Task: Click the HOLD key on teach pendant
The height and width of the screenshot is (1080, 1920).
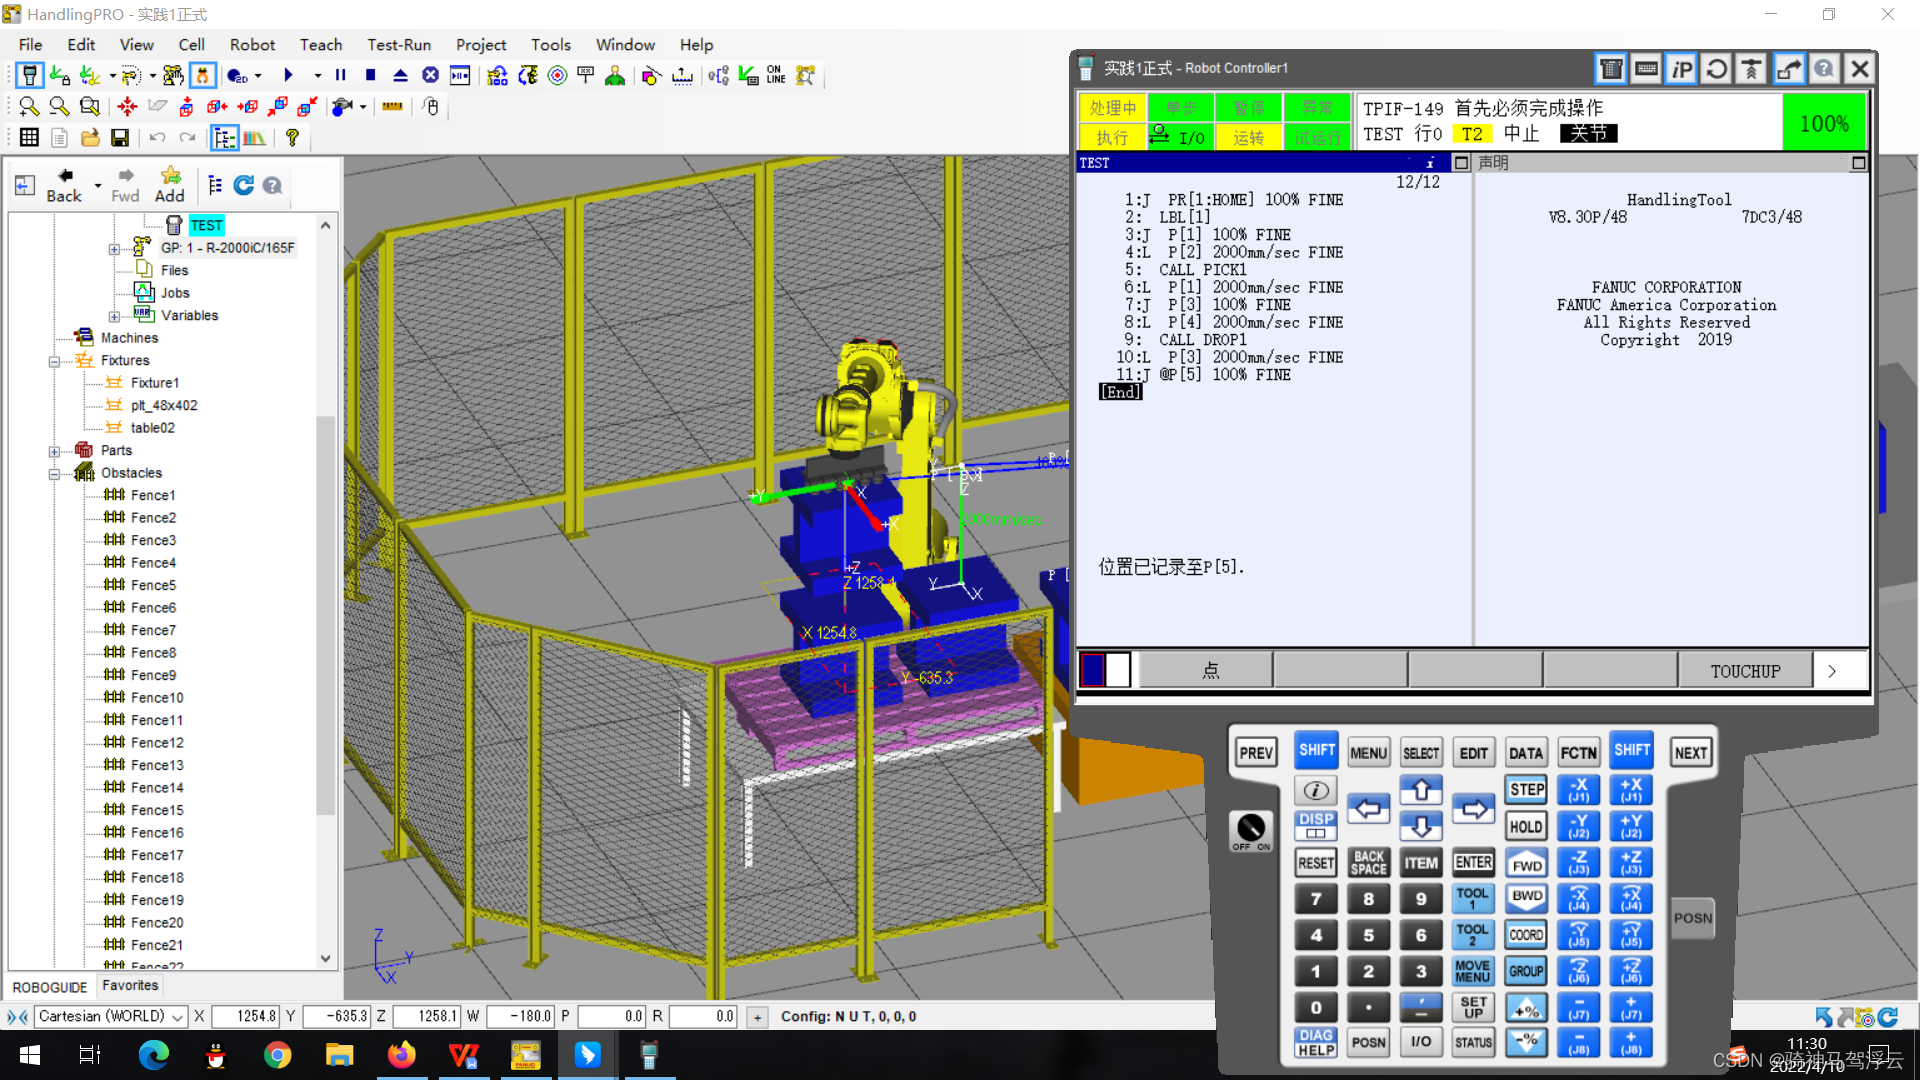Action: click(1527, 826)
